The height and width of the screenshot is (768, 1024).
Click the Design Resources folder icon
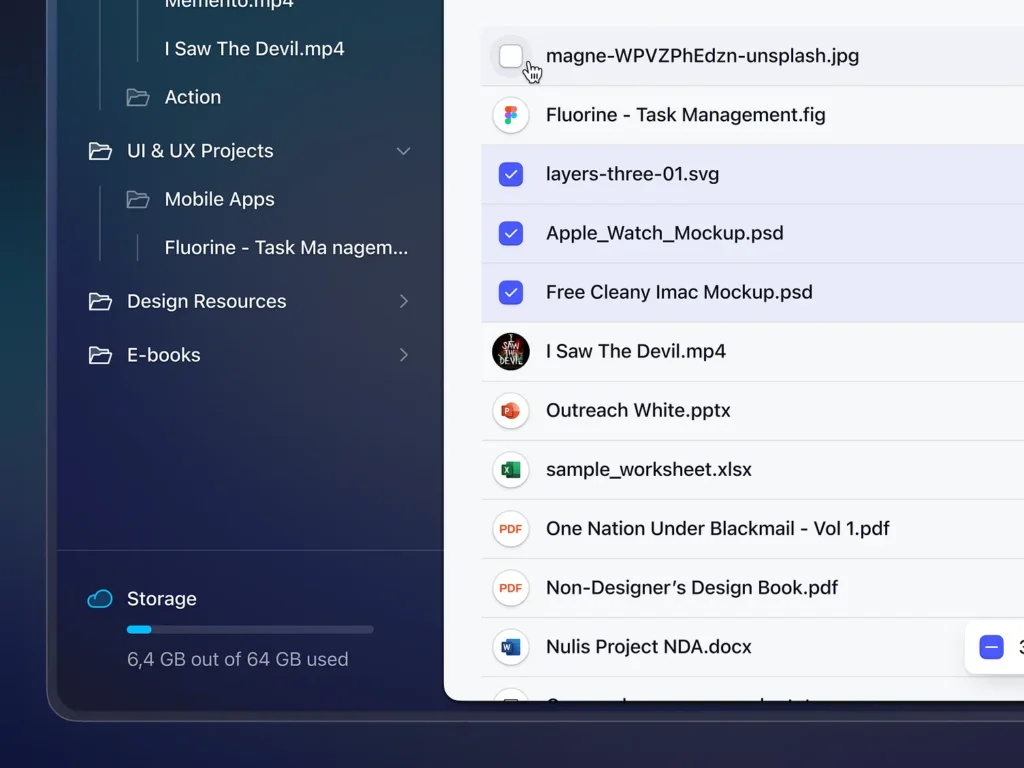(100, 301)
